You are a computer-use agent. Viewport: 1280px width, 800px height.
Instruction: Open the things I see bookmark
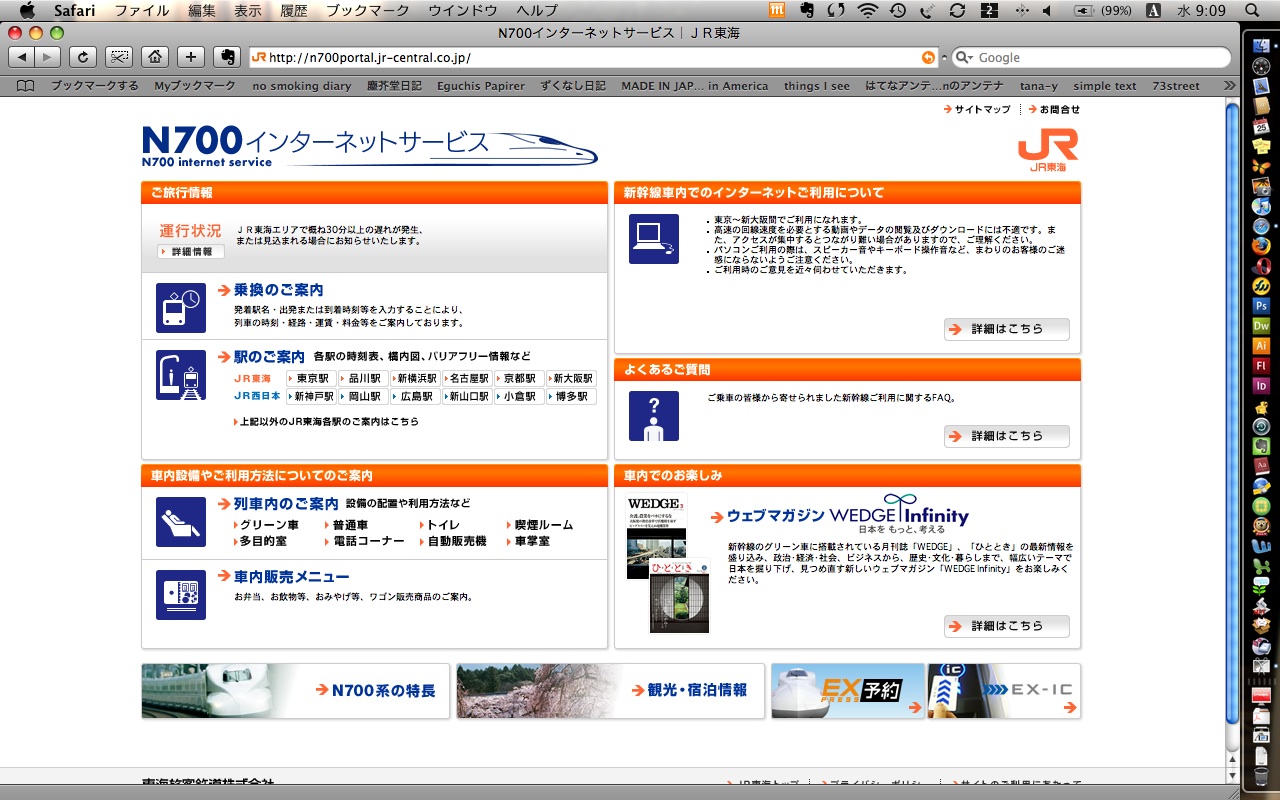pos(816,86)
